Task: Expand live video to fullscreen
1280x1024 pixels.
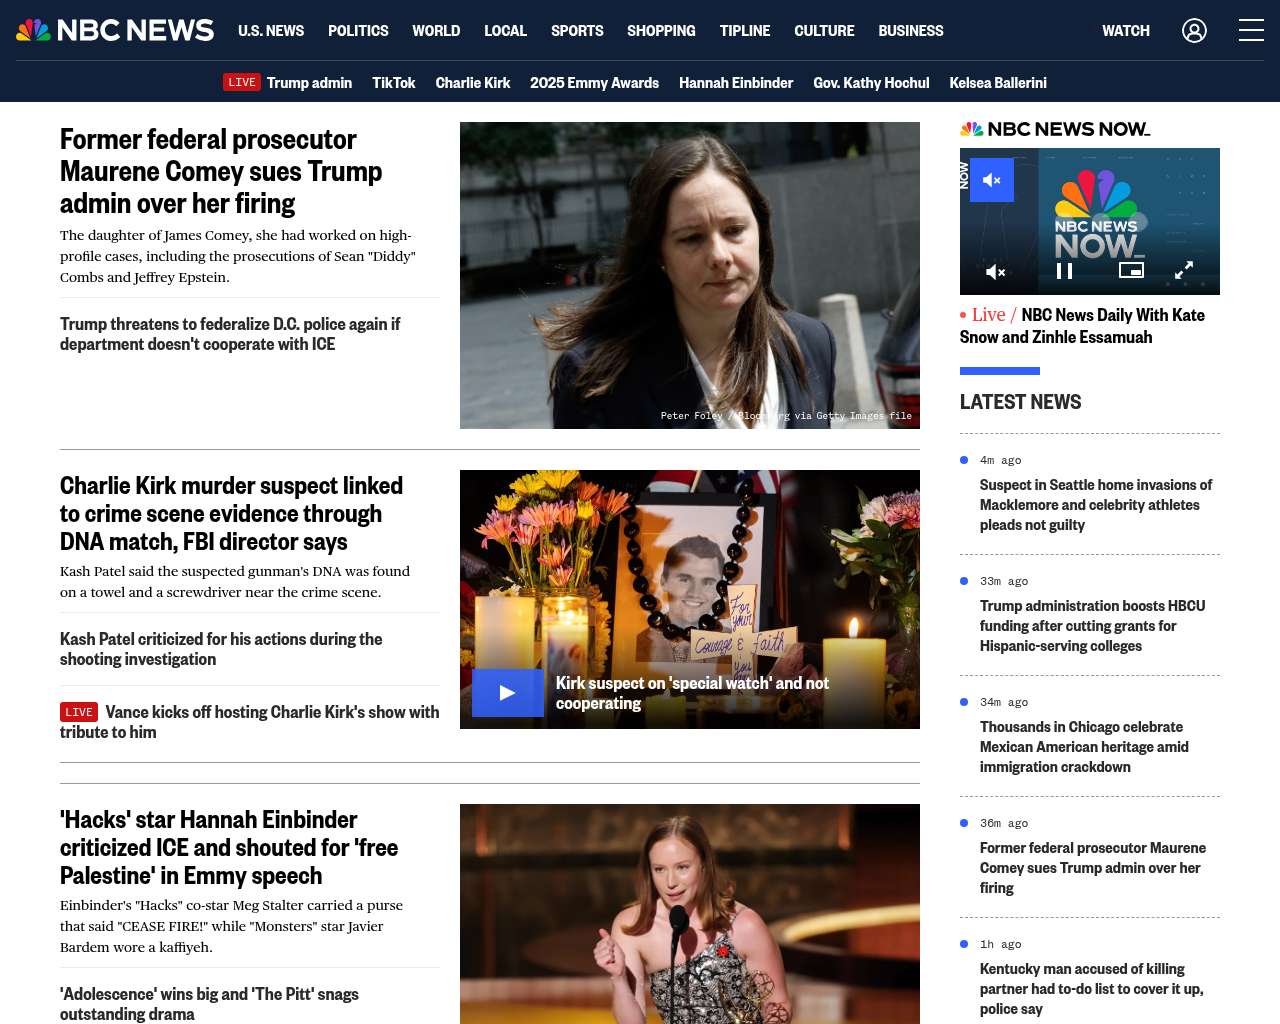Action: [x=1184, y=270]
